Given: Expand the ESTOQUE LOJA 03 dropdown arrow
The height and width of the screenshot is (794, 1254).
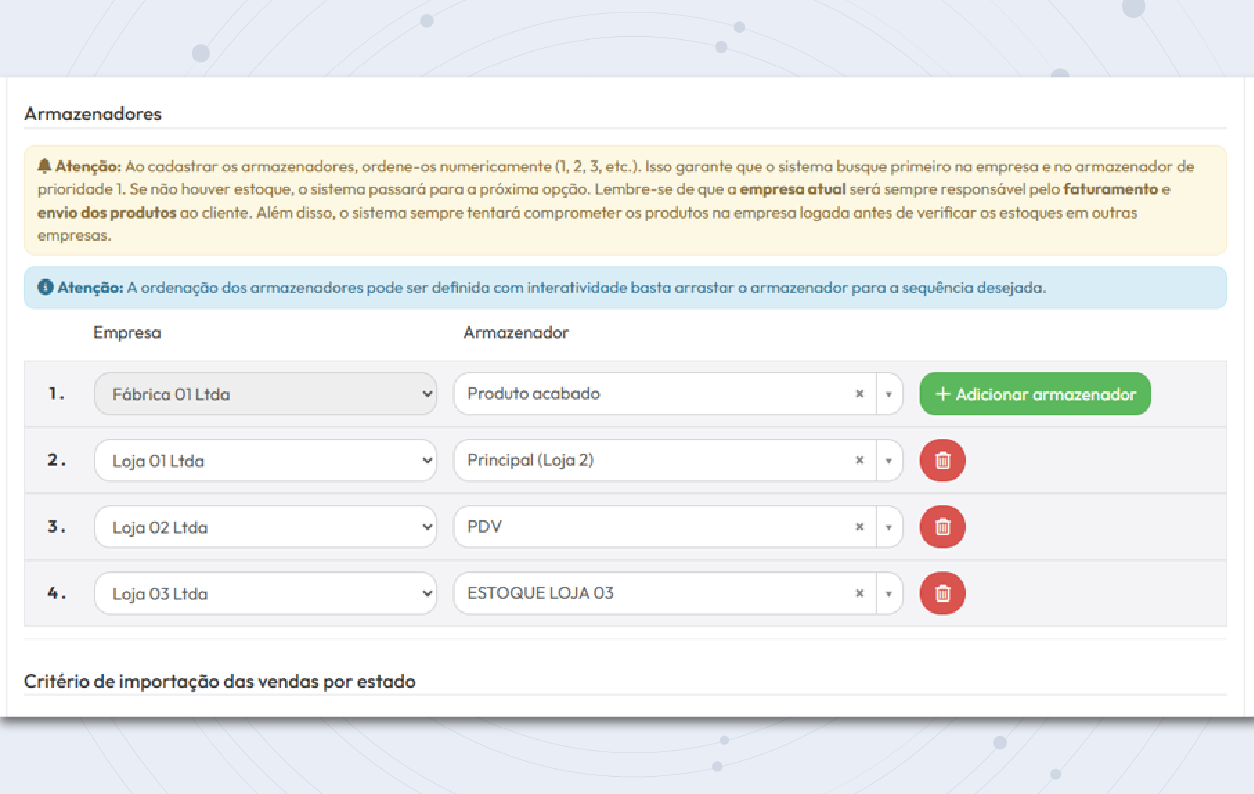Looking at the screenshot, I should (889, 593).
